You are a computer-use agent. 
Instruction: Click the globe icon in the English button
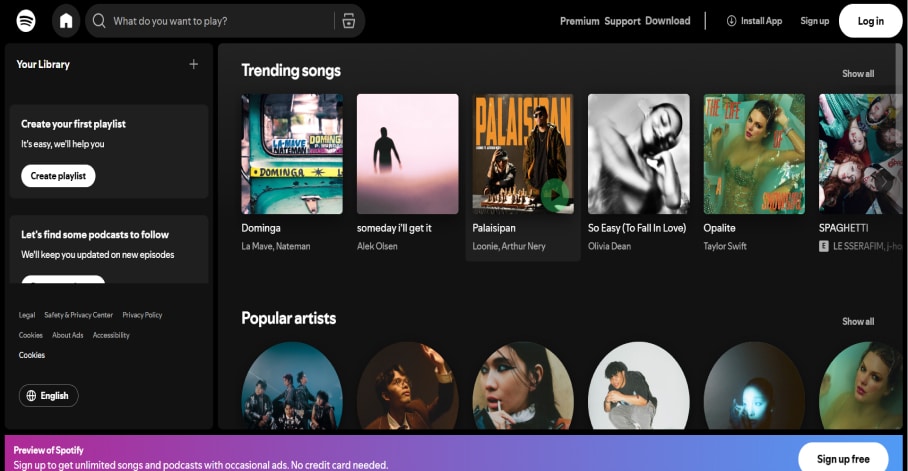tap(30, 396)
